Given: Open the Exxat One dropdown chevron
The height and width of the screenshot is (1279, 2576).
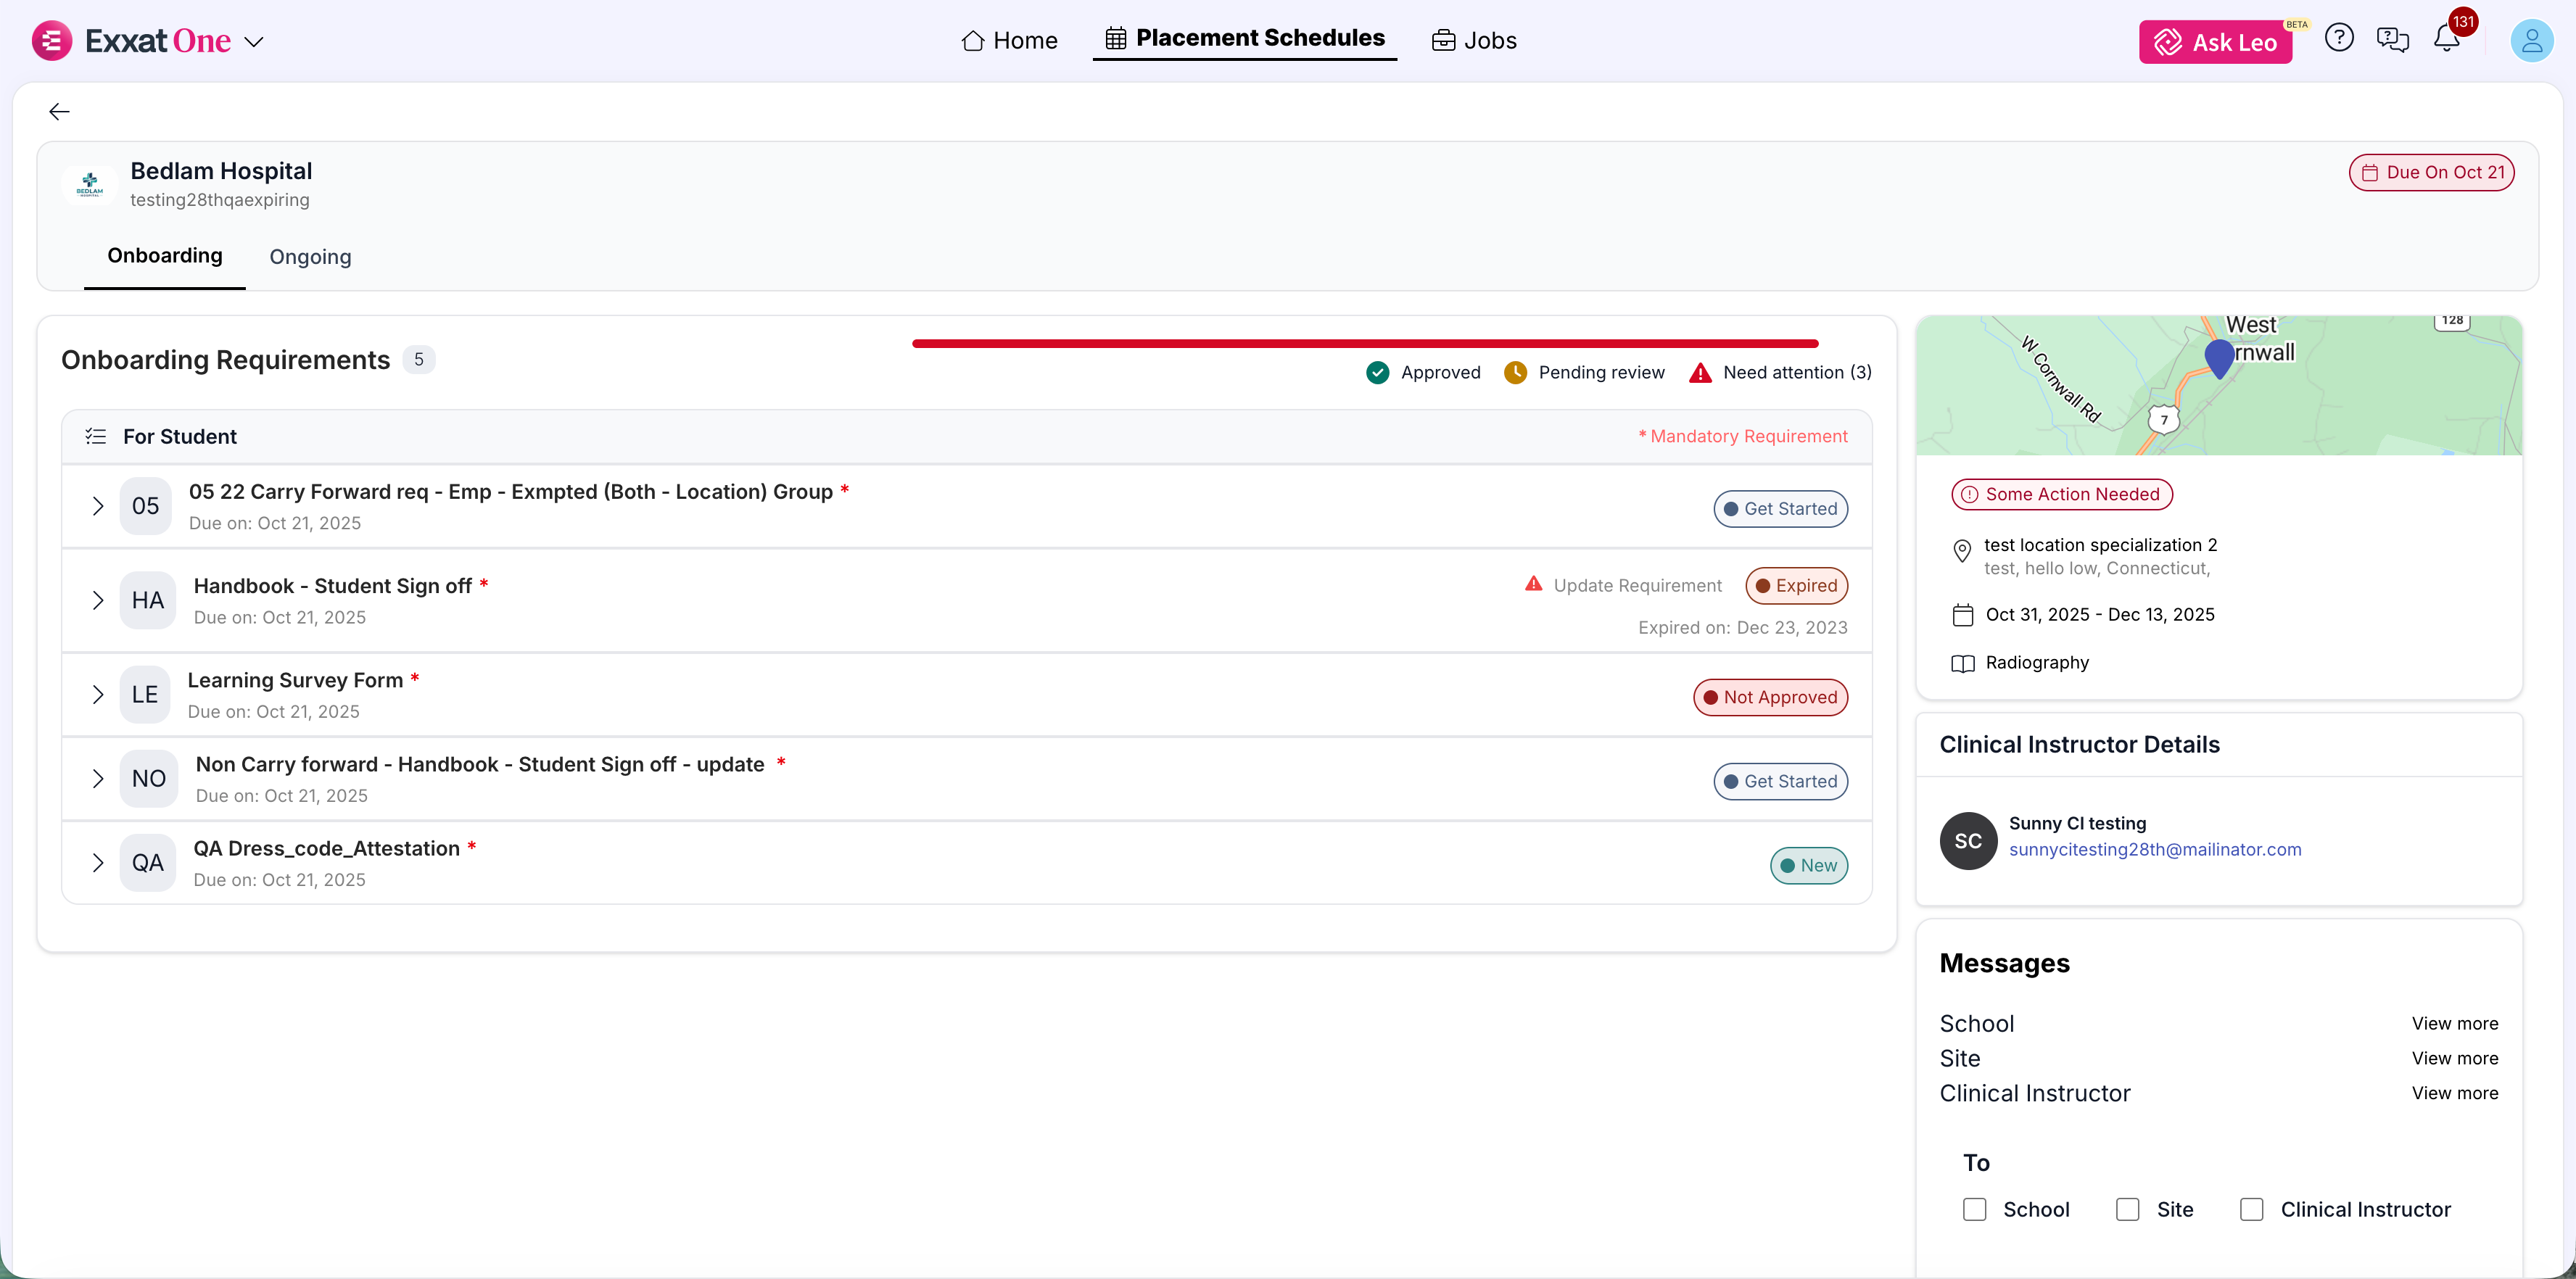Looking at the screenshot, I should [254, 42].
